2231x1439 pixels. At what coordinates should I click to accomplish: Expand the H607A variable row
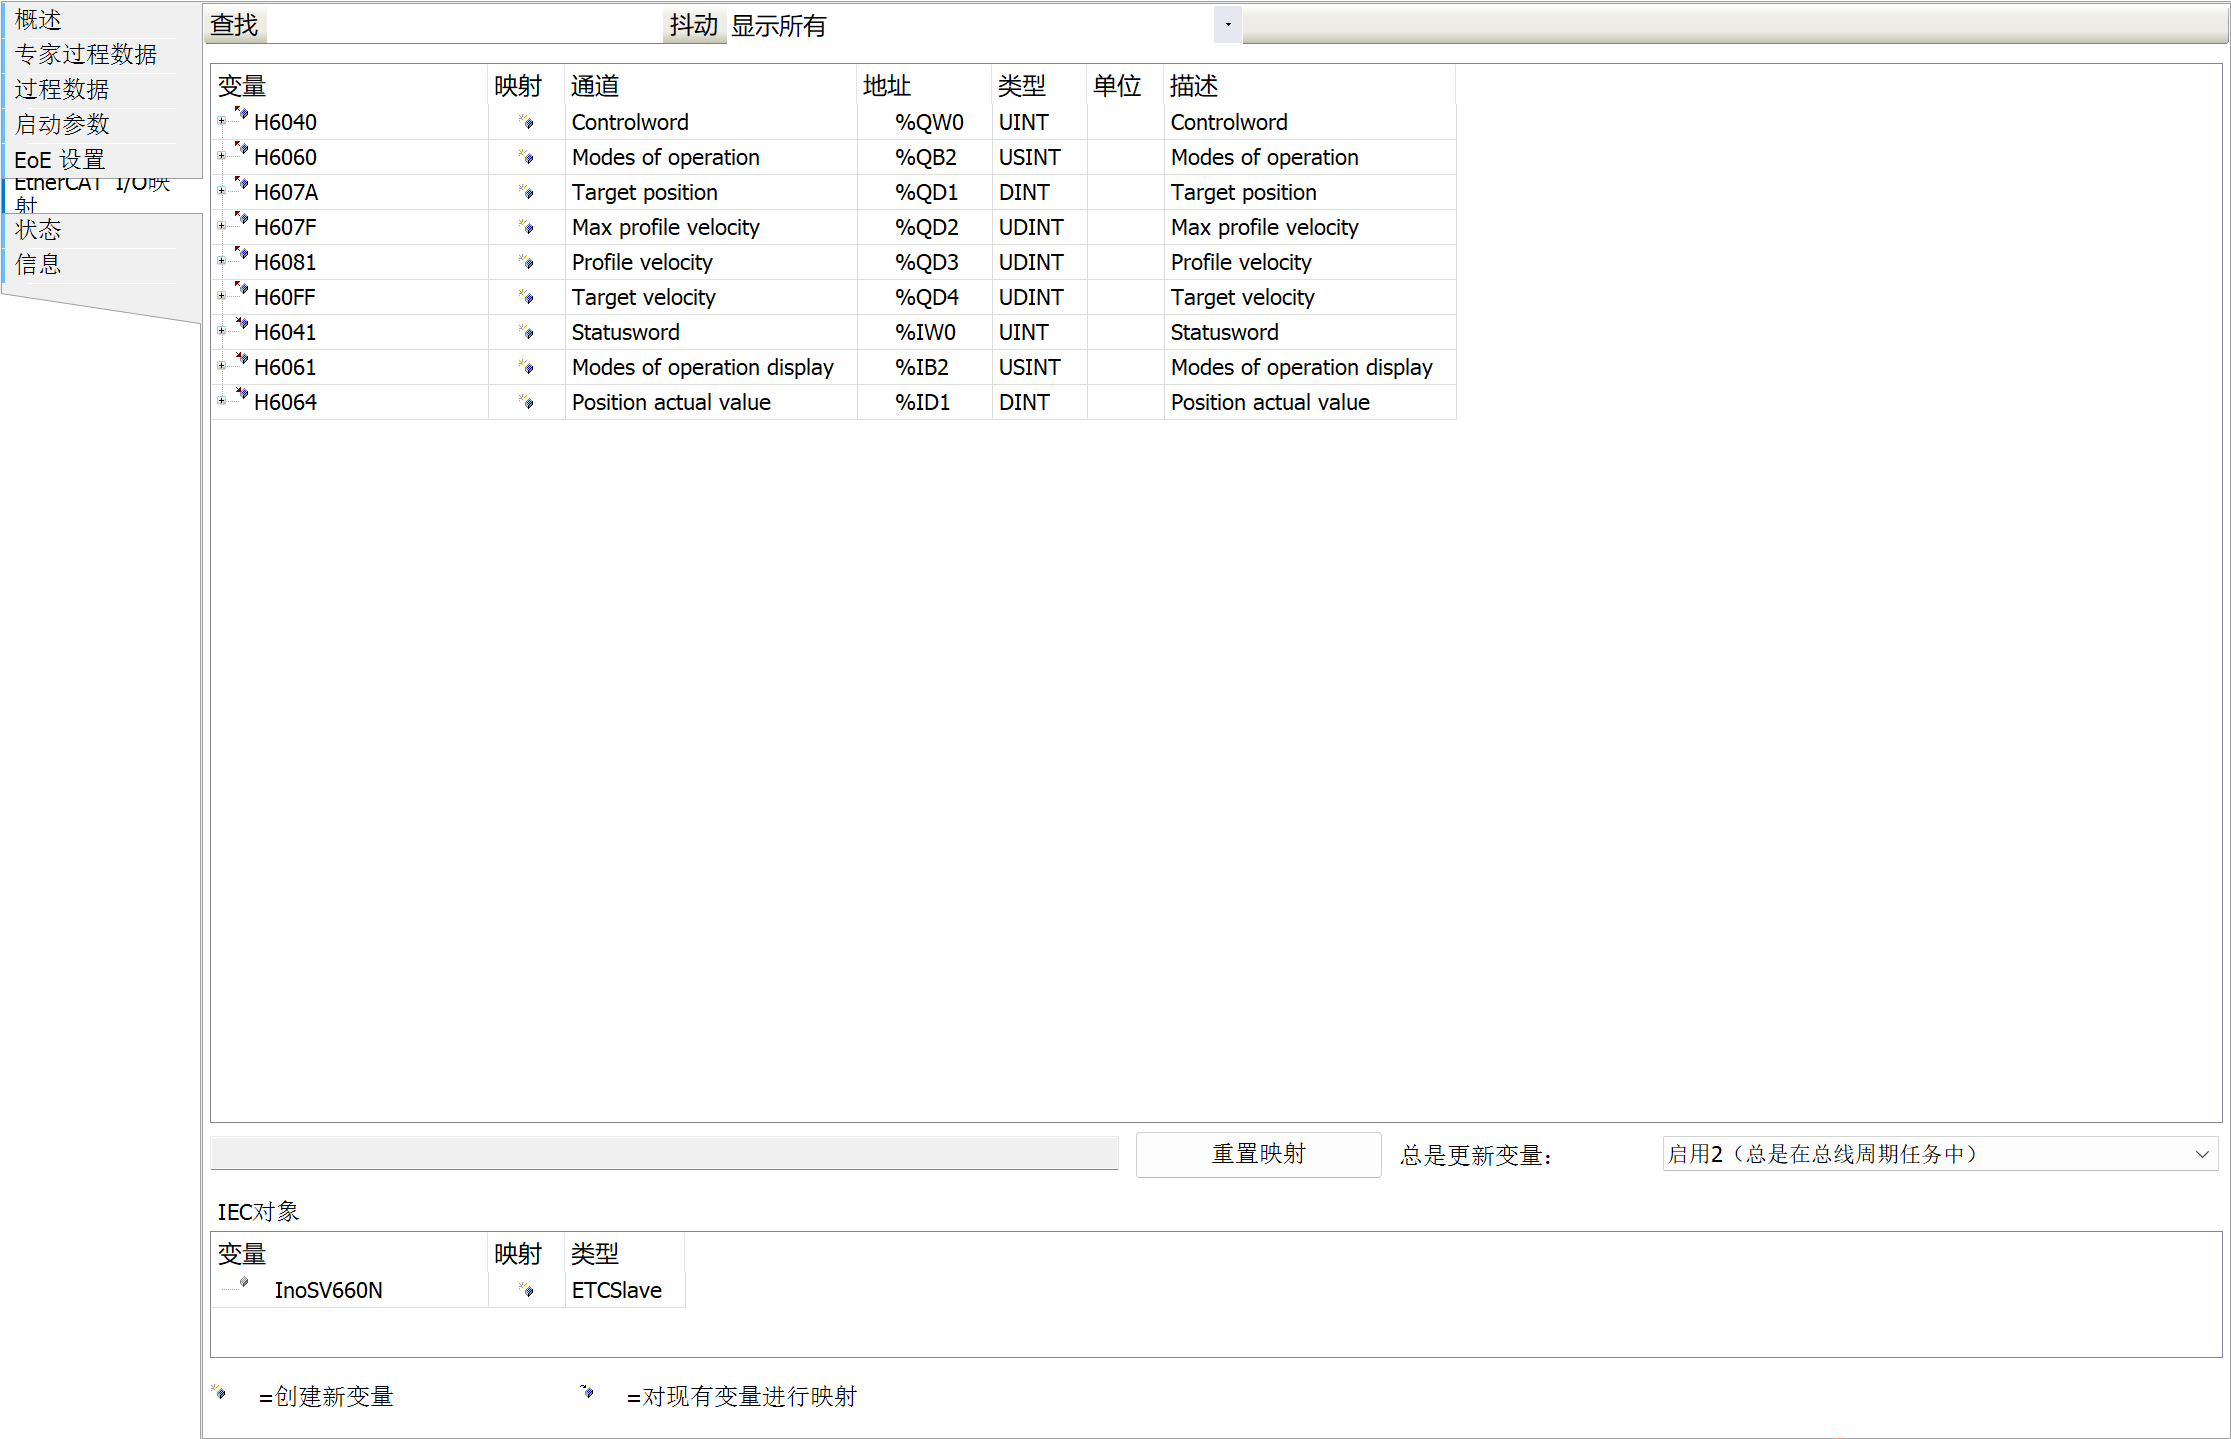point(221,191)
